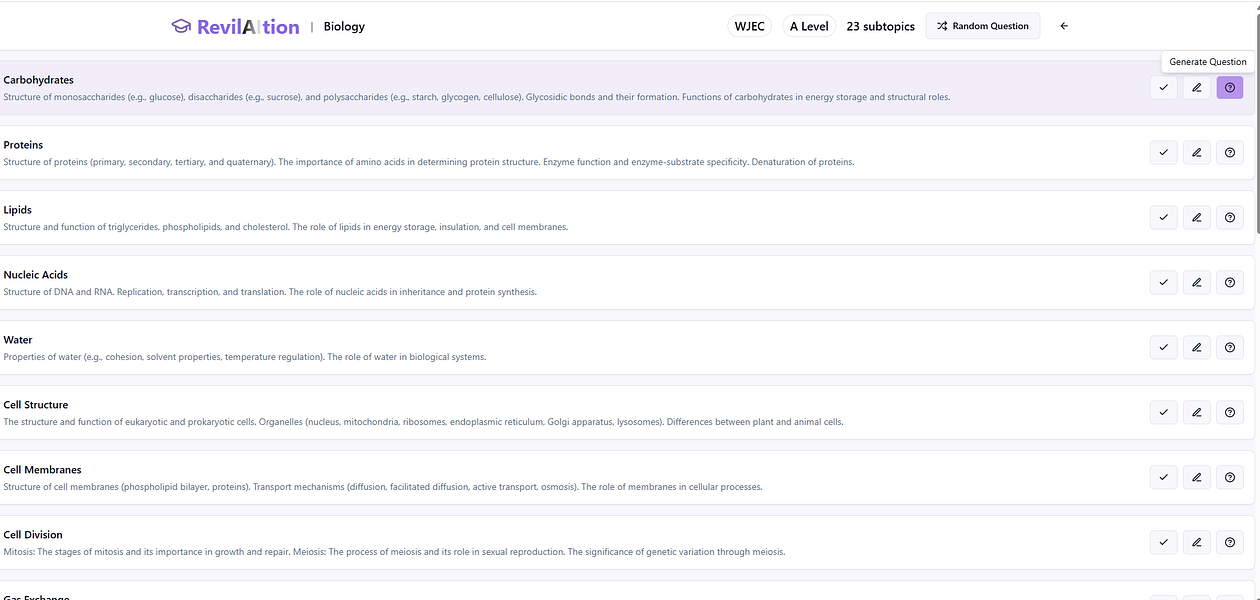The height and width of the screenshot is (600, 1260).
Task: Mark Proteins as complete with checkmark icon
Action: coord(1163,153)
